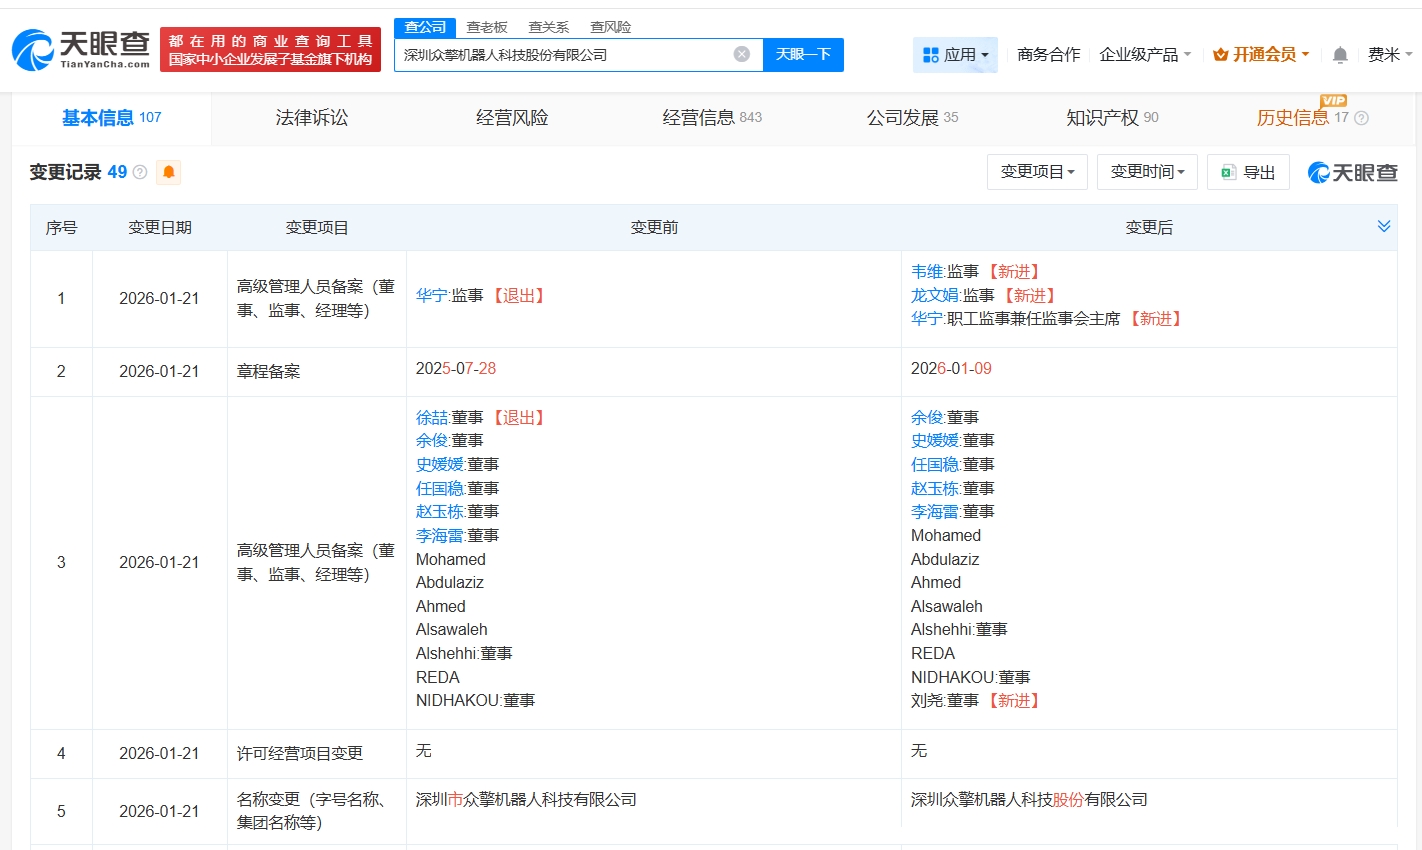1422x850 pixels.
Task: Switch to 法律诉讼 tab
Action: (312, 118)
